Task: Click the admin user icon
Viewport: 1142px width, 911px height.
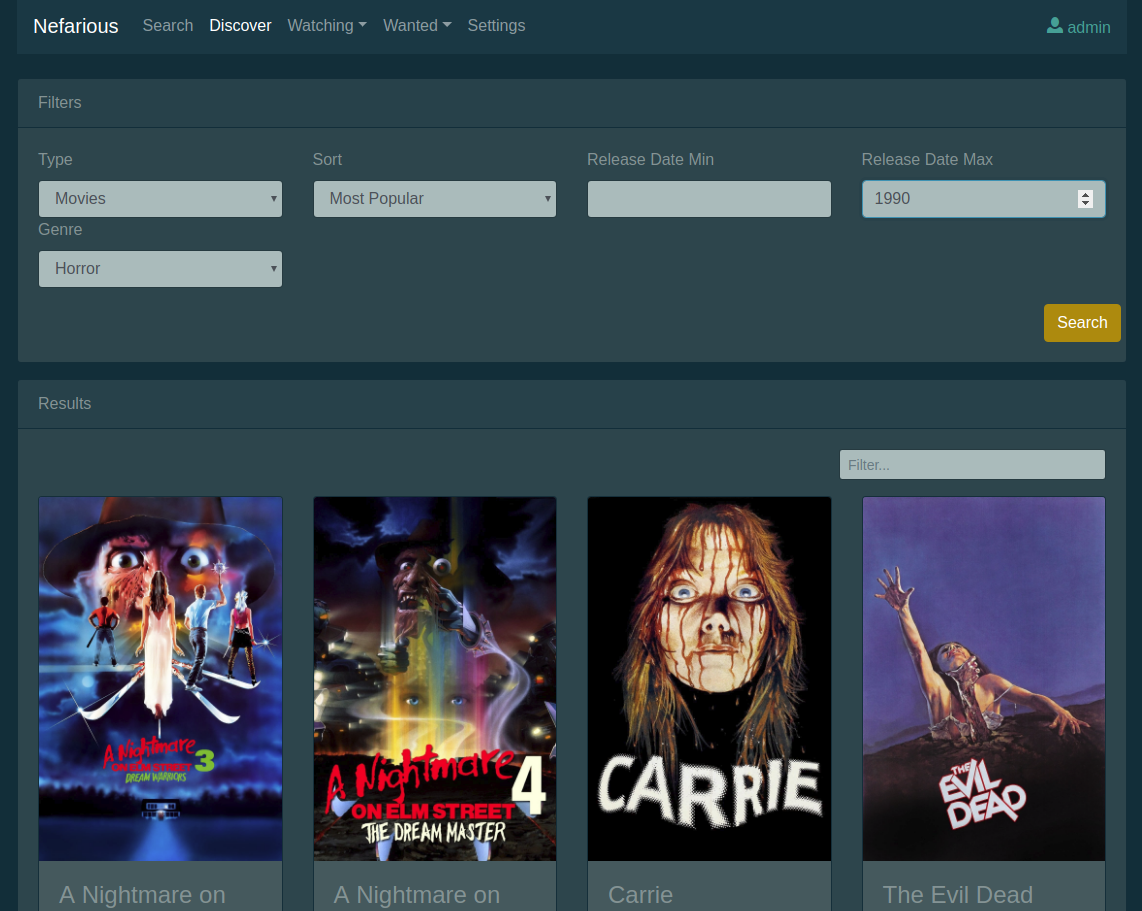Action: 1055,26
